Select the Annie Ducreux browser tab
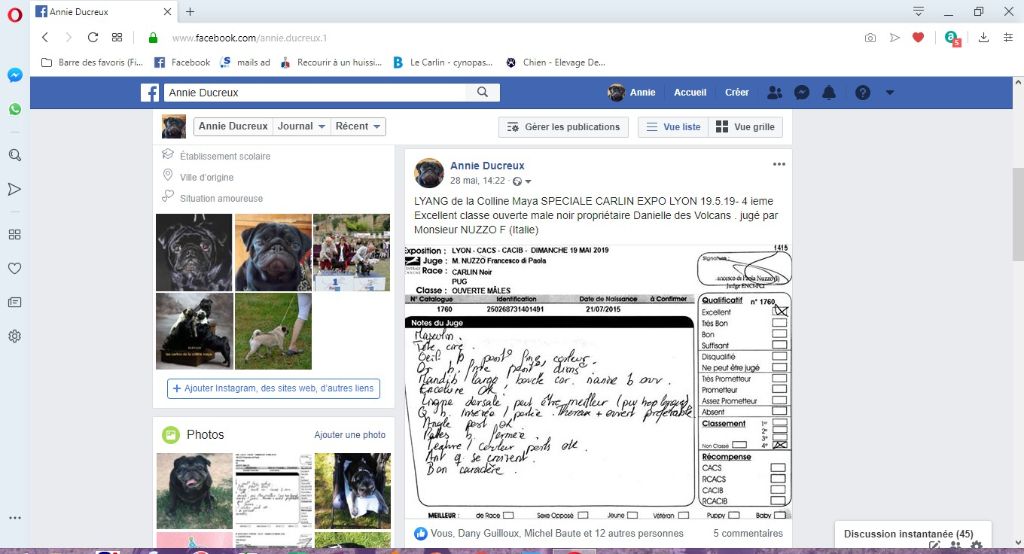 pyautogui.click(x=100, y=11)
